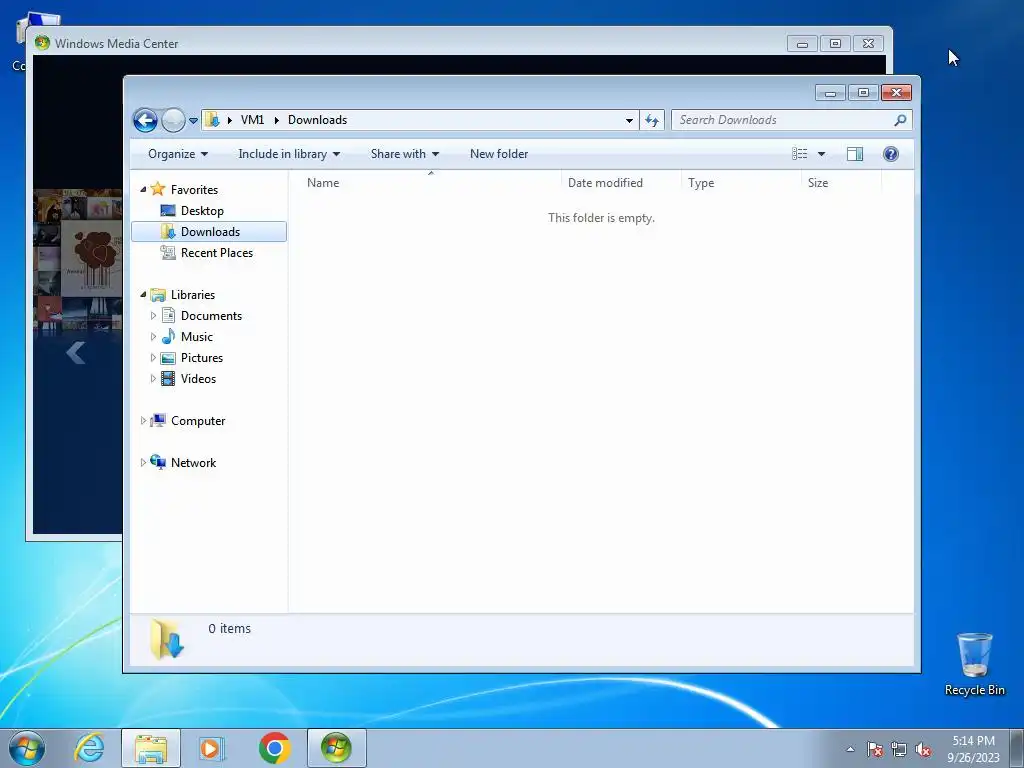Click the search magnifier icon
This screenshot has height=768, width=1024.
tap(901, 120)
